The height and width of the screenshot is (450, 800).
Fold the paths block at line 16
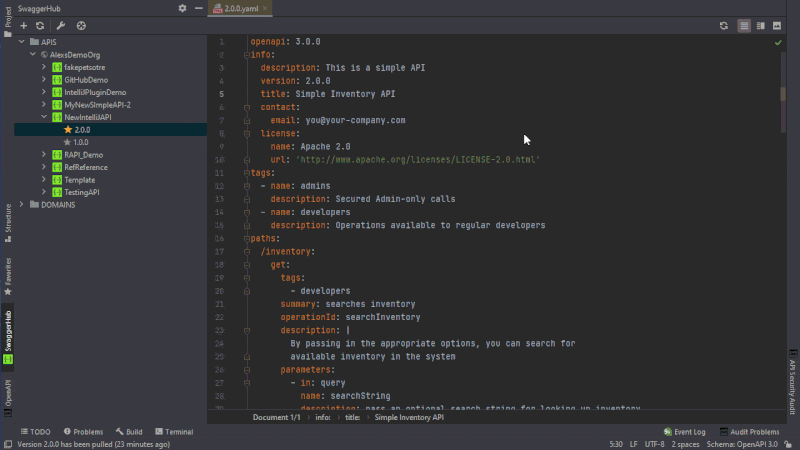coord(247,238)
